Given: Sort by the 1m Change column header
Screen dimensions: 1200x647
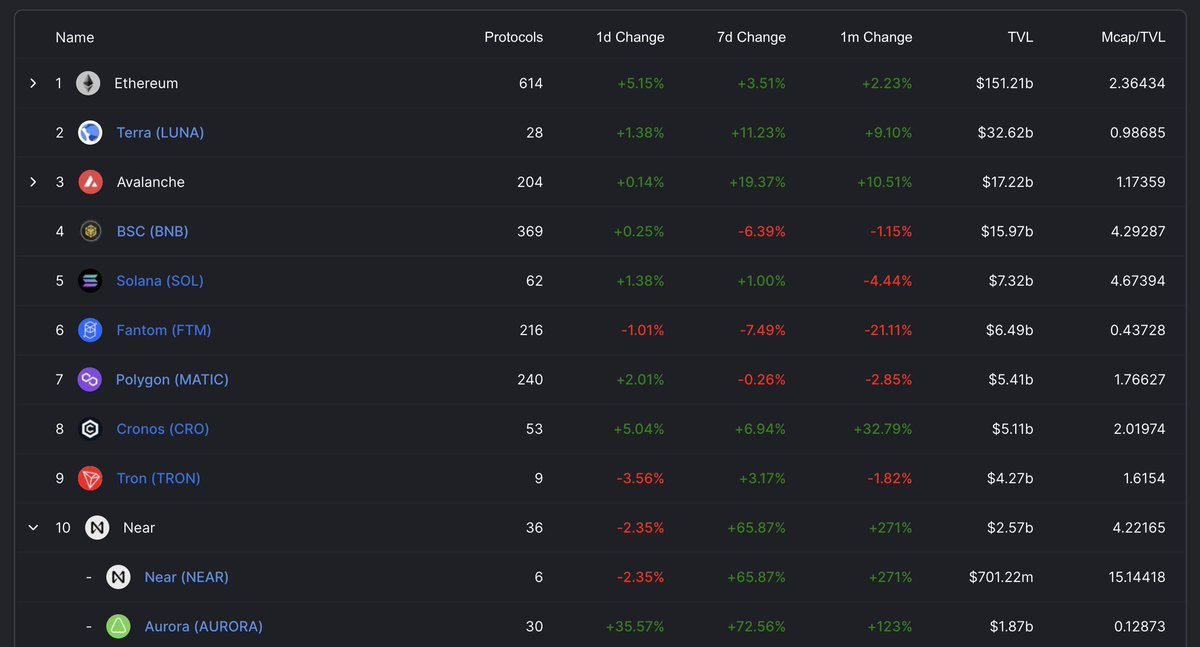Looking at the screenshot, I should pos(876,37).
